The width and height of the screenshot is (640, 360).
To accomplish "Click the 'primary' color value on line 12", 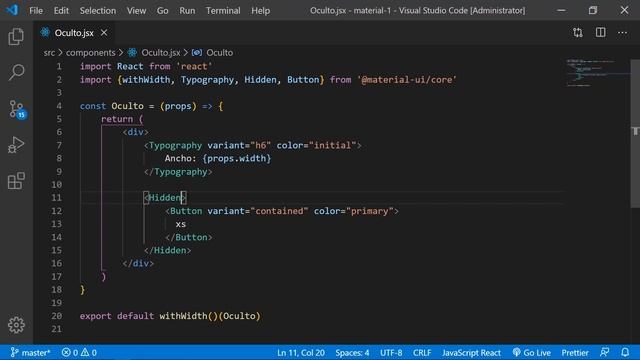I will pyautogui.click(x=369, y=211).
